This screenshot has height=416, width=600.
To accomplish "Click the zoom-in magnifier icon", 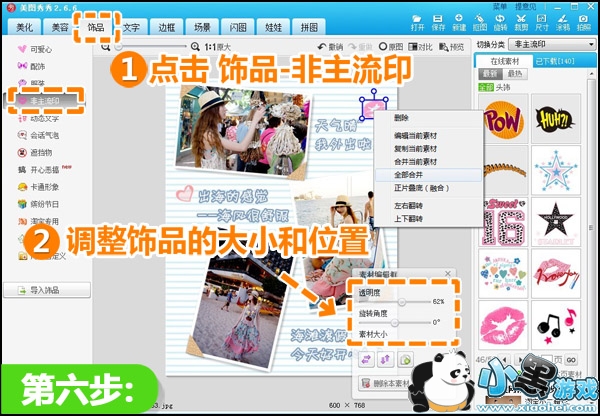I will (x=195, y=47).
